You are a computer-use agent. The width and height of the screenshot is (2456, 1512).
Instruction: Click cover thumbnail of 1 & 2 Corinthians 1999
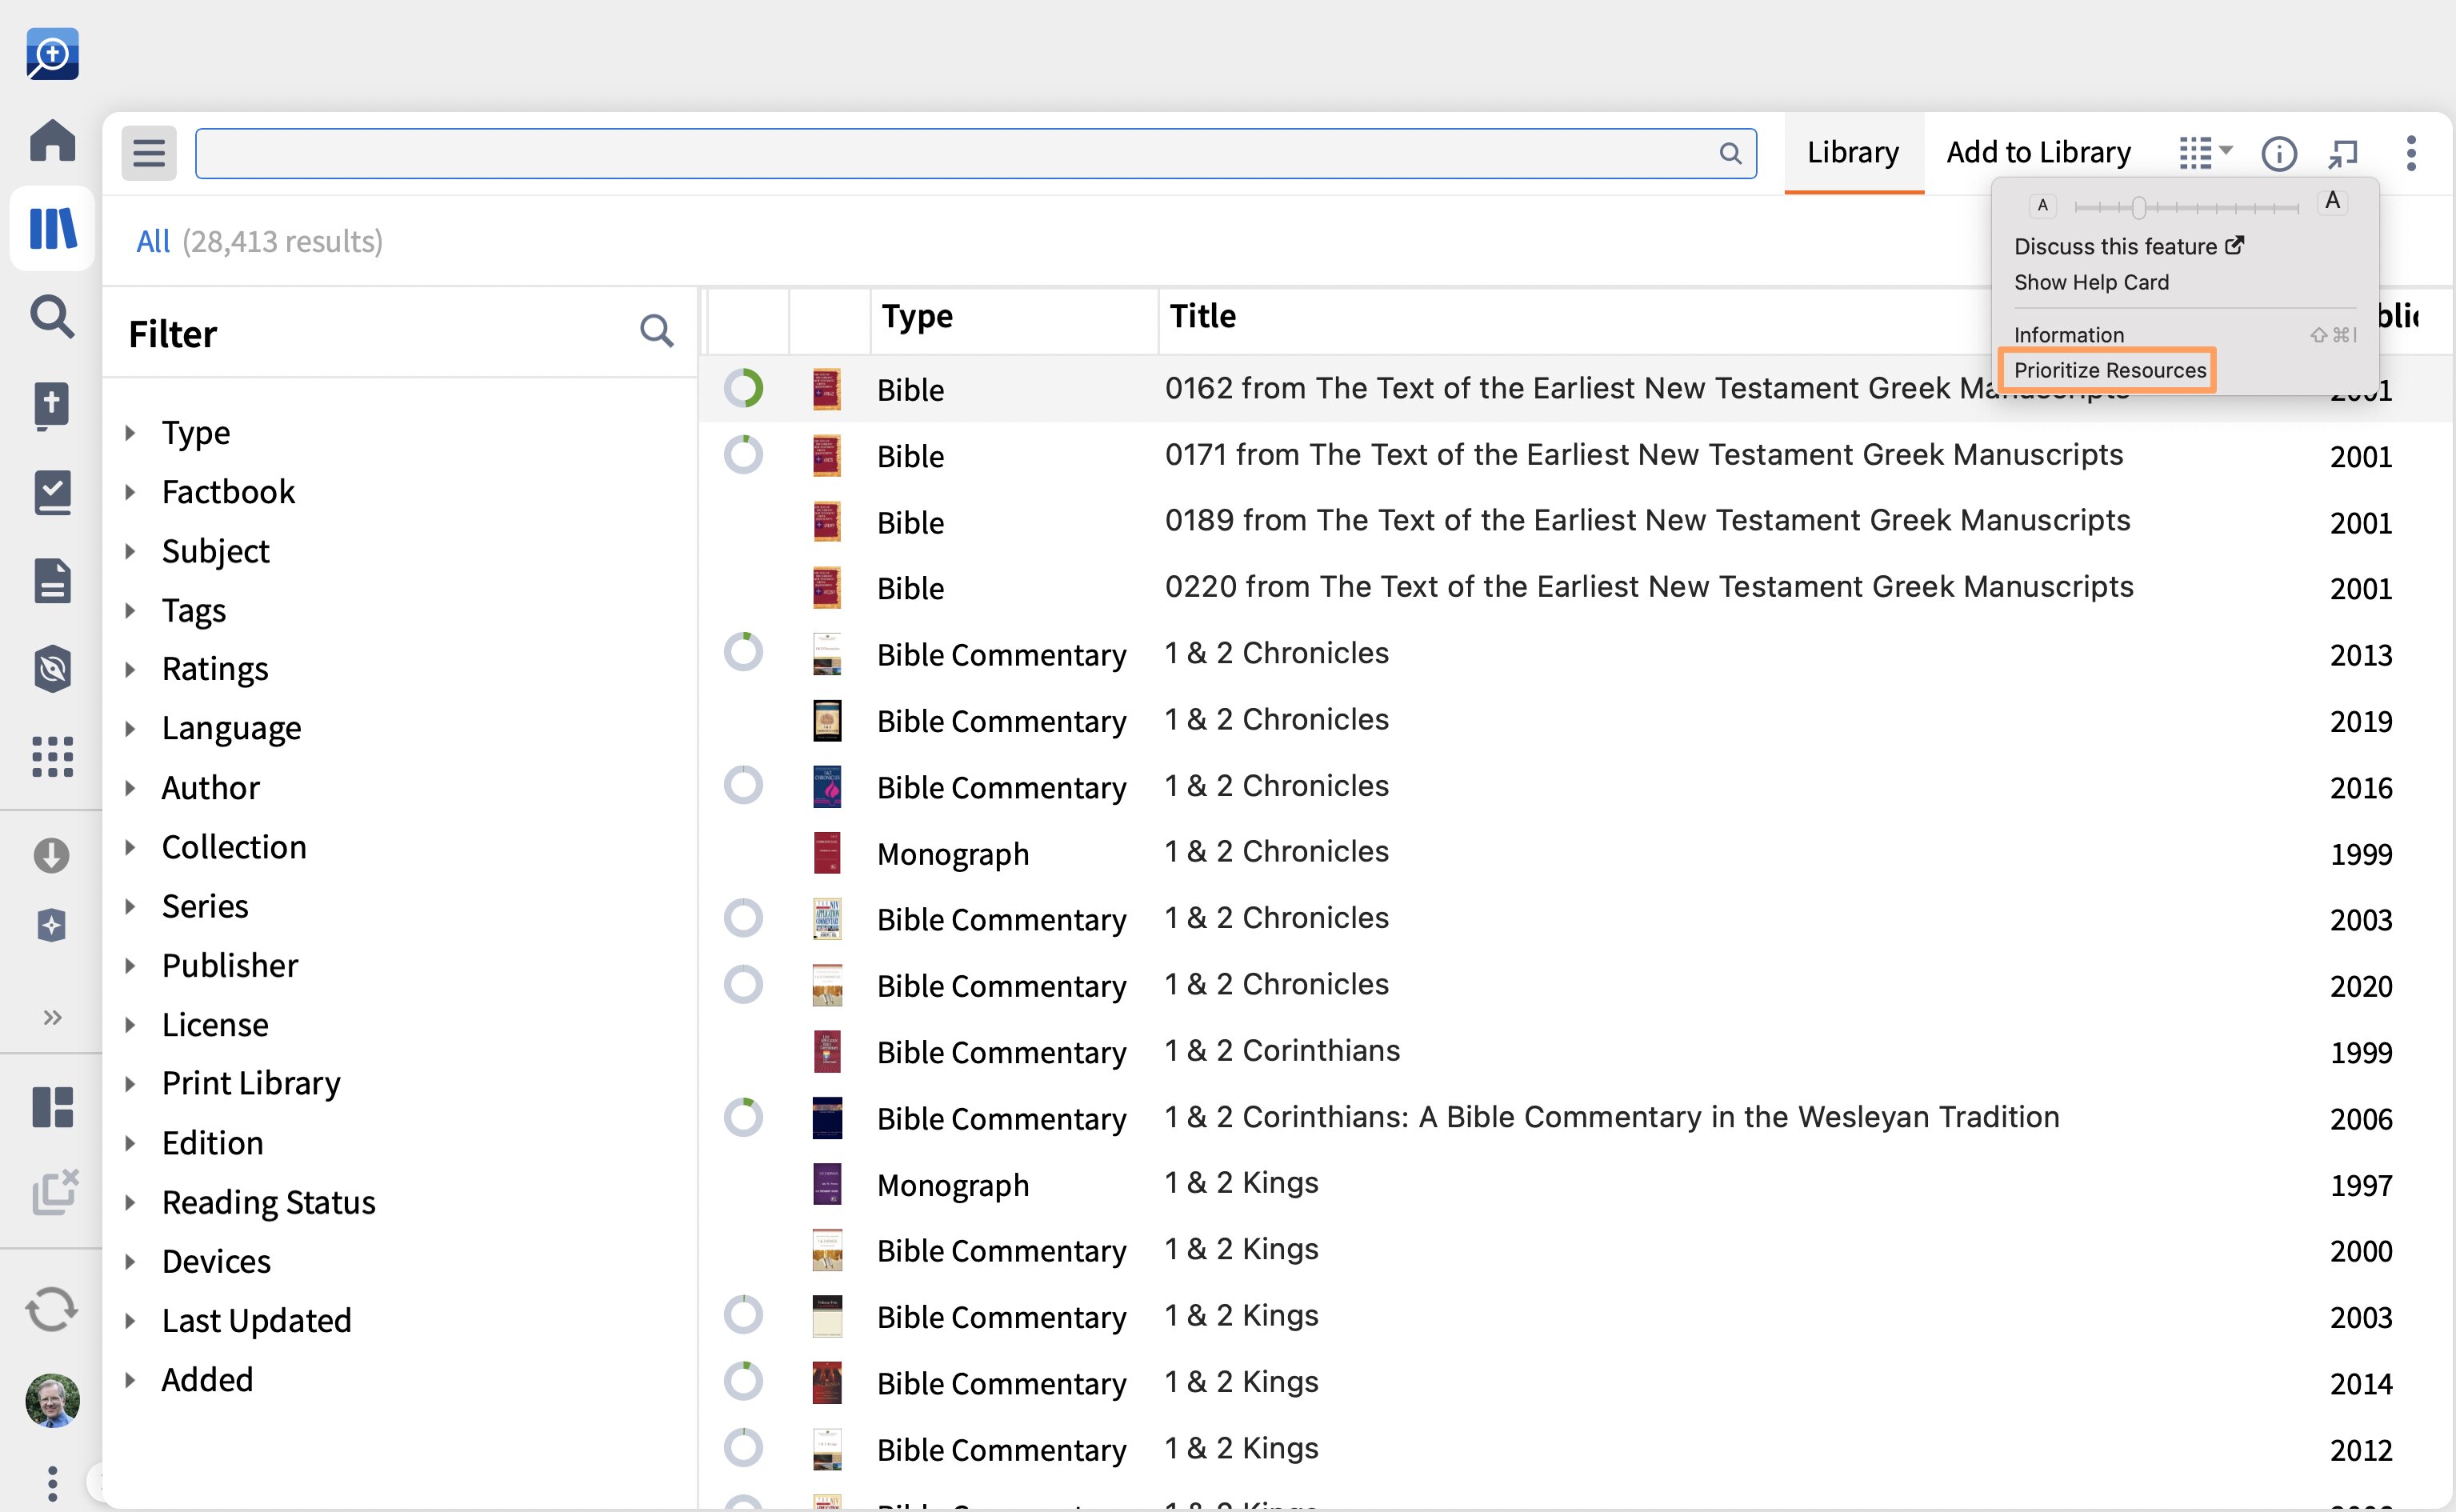[827, 1051]
